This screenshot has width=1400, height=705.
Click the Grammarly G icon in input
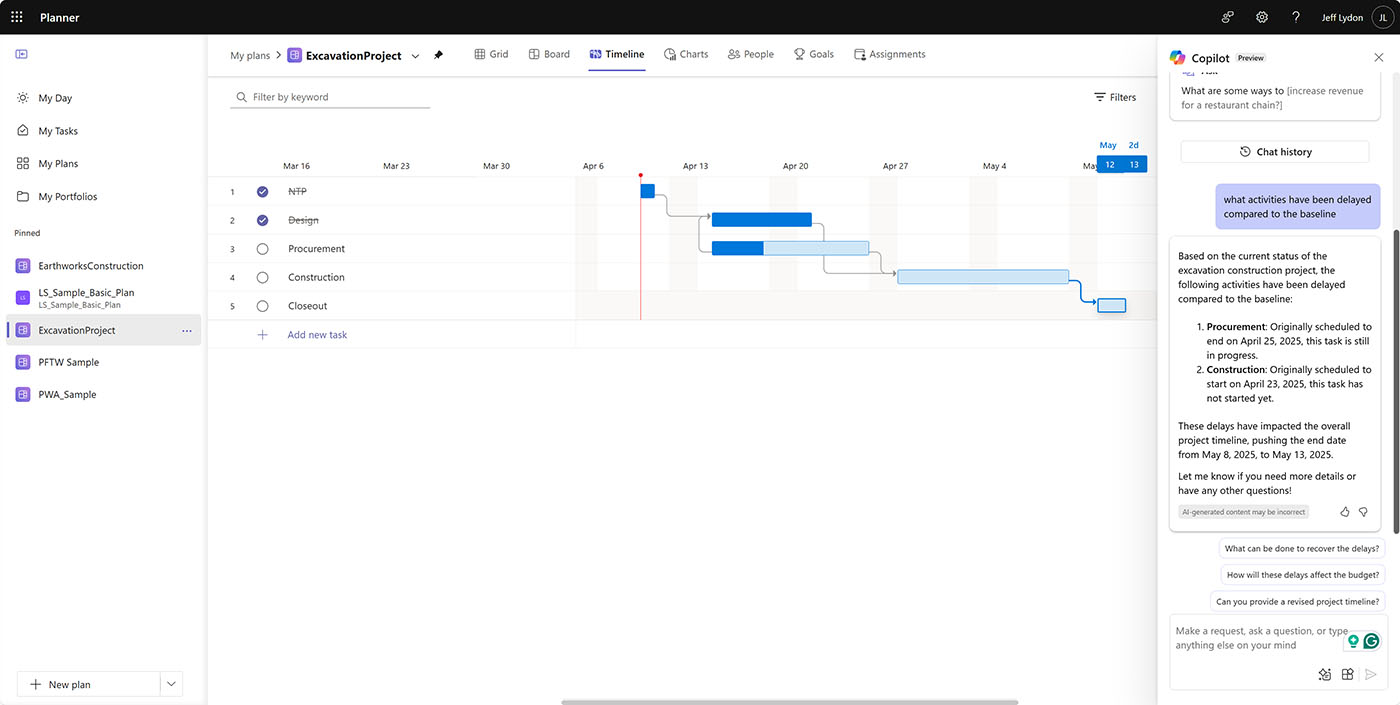(1371, 641)
